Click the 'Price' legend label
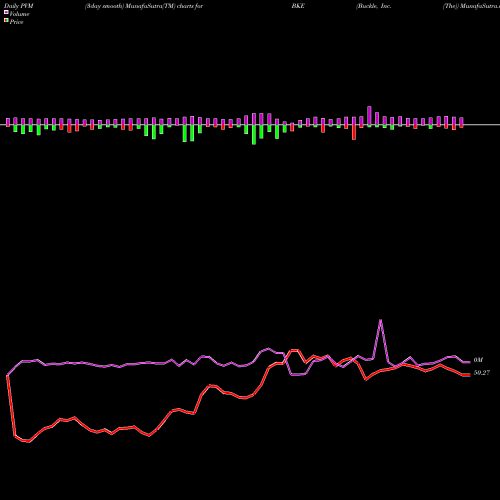500x500 pixels. [x=16, y=22]
